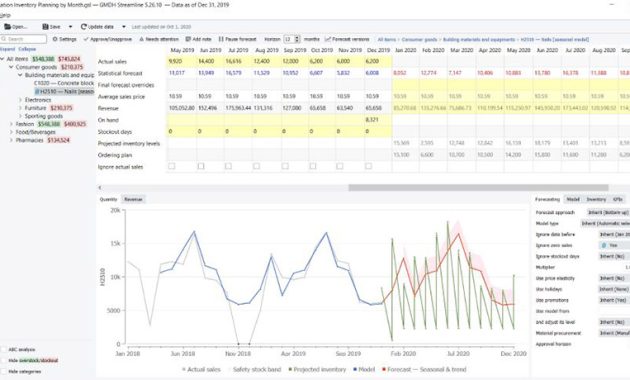Select the Inventory panel tab
The width and height of the screenshot is (630, 380).
point(596,199)
